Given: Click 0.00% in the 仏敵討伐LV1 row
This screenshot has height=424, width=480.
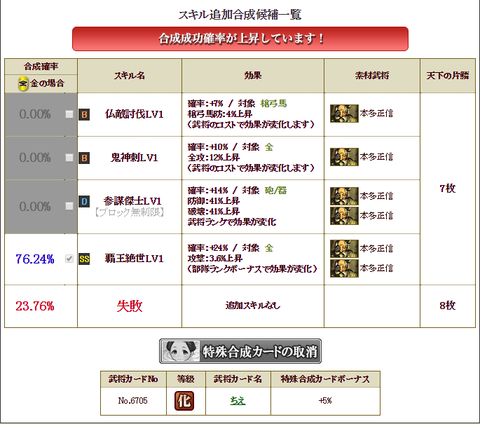Looking at the screenshot, I should click(x=35, y=114).
